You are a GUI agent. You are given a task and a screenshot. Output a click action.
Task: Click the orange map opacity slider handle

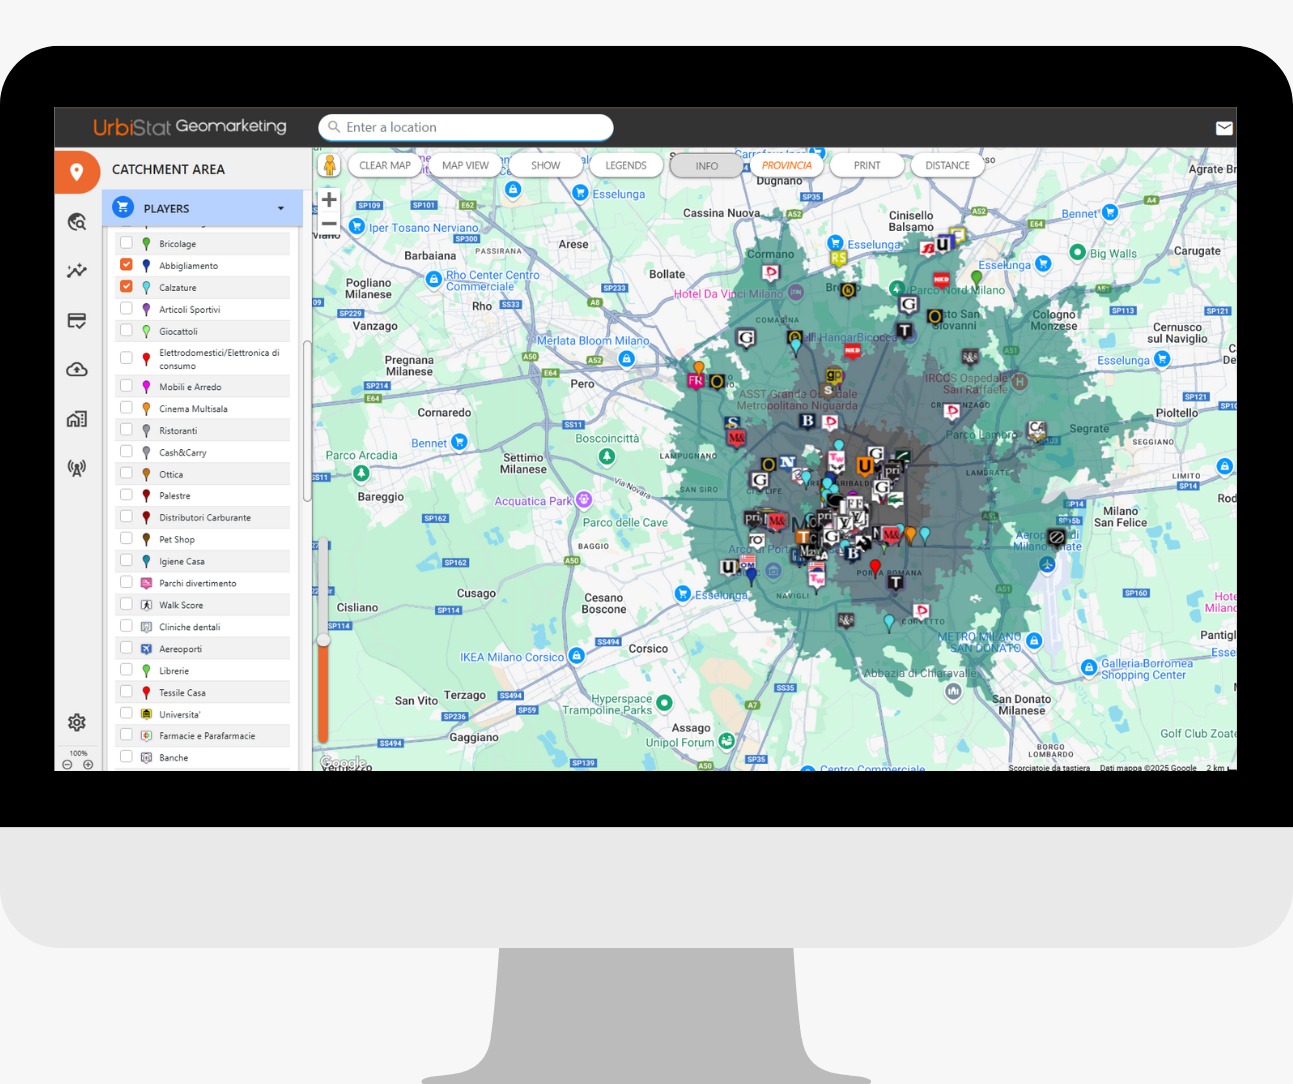(x=323, y=639)
